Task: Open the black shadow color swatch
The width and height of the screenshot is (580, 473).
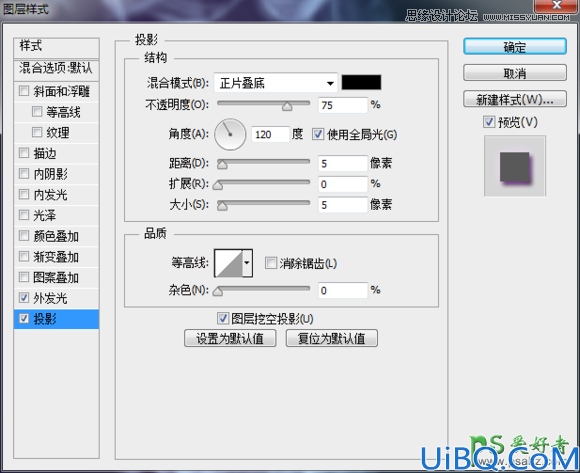Action: click(361, 82)
